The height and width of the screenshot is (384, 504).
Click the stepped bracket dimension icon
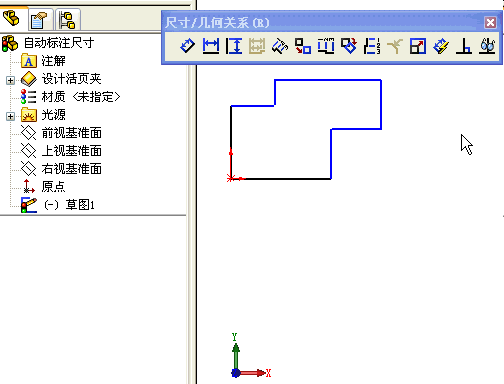point(326,46)
